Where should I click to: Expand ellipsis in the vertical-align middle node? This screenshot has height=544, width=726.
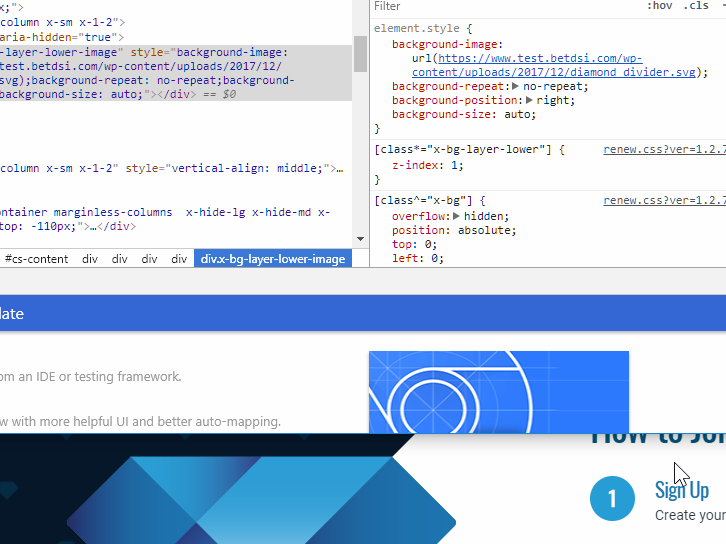tap(338, 170)
